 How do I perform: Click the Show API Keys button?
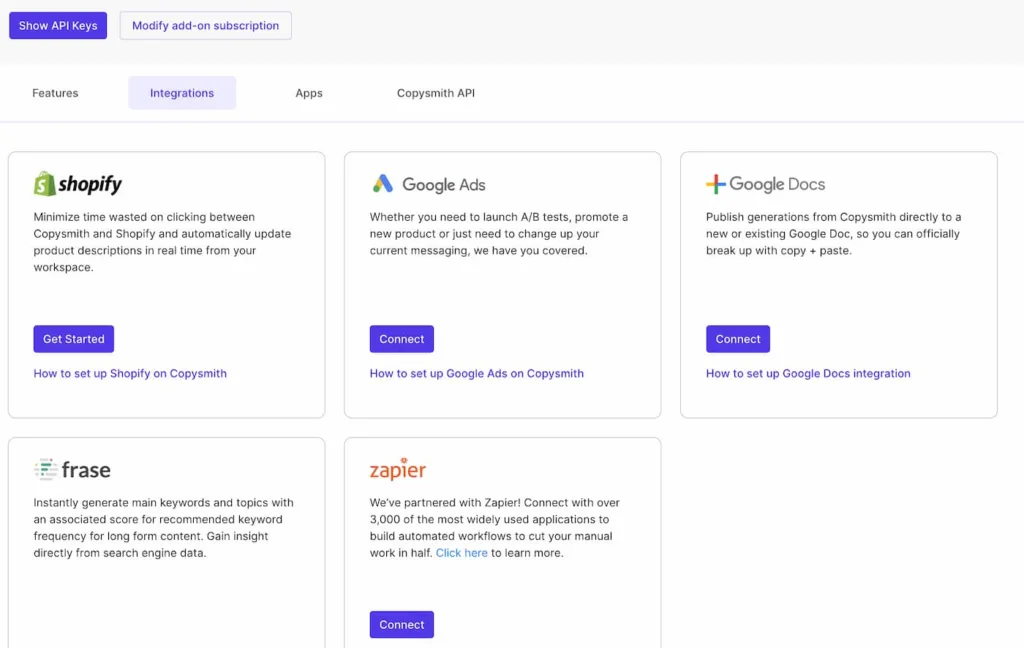tap(58, 25)
